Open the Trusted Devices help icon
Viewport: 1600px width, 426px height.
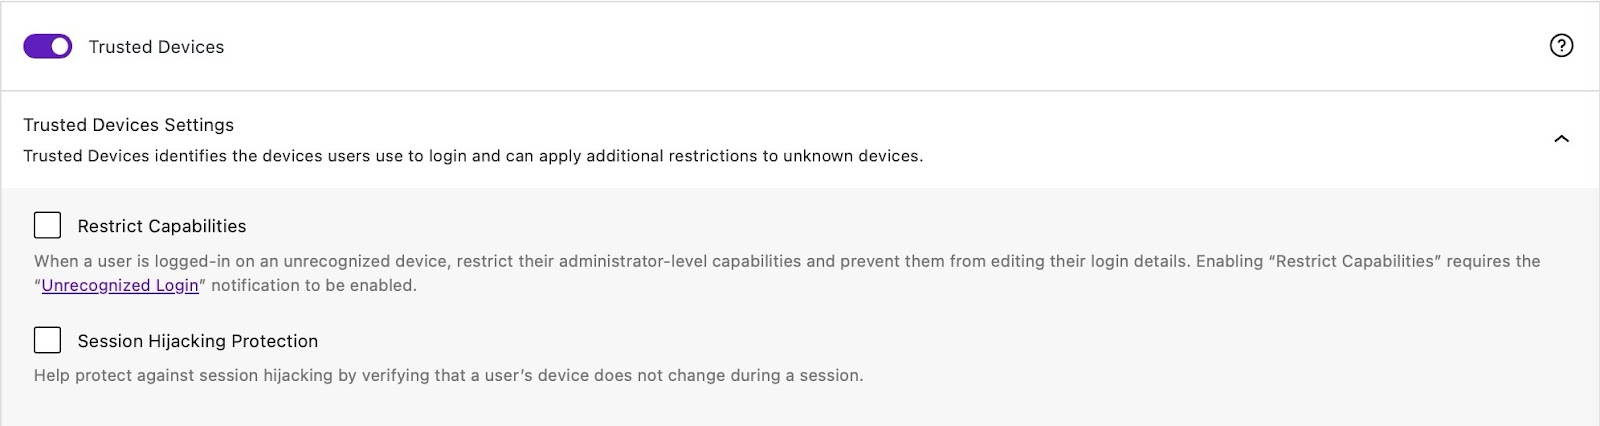click(1561, 46)
